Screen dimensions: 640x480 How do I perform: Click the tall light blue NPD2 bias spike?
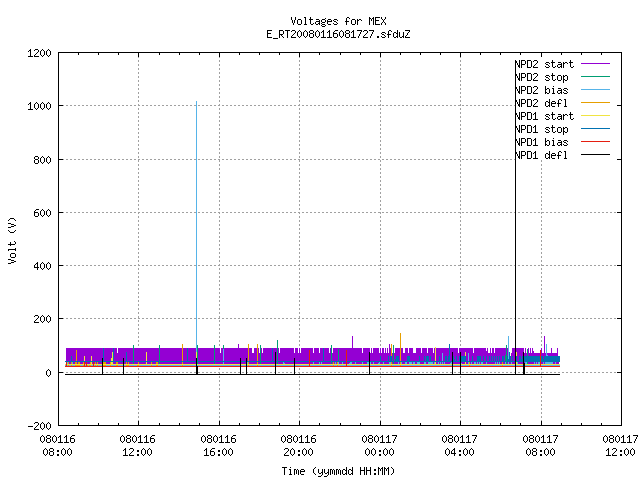pos(196,224)
